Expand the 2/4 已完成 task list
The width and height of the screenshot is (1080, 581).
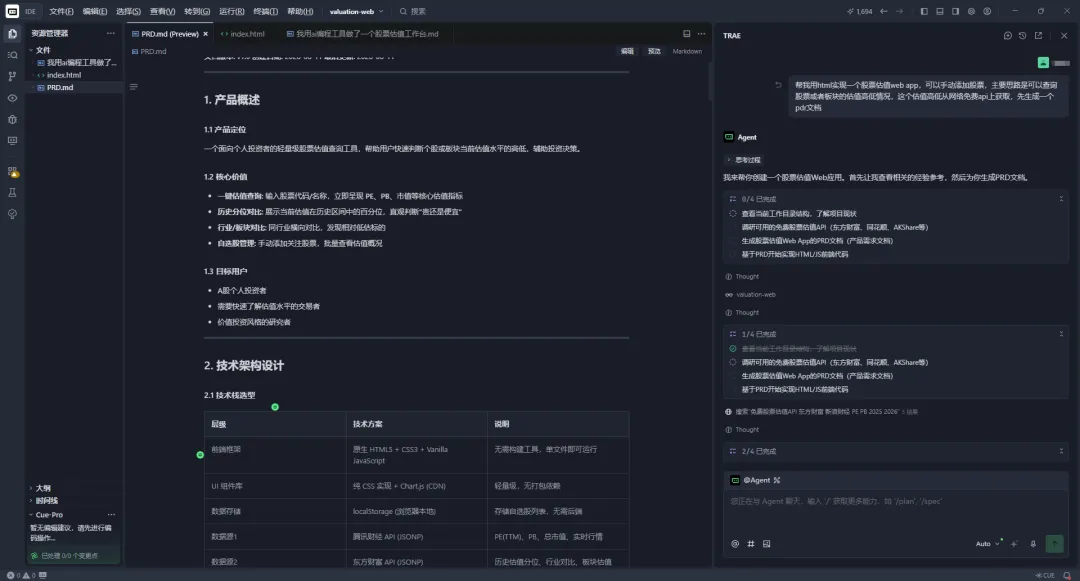[1061, 452]
